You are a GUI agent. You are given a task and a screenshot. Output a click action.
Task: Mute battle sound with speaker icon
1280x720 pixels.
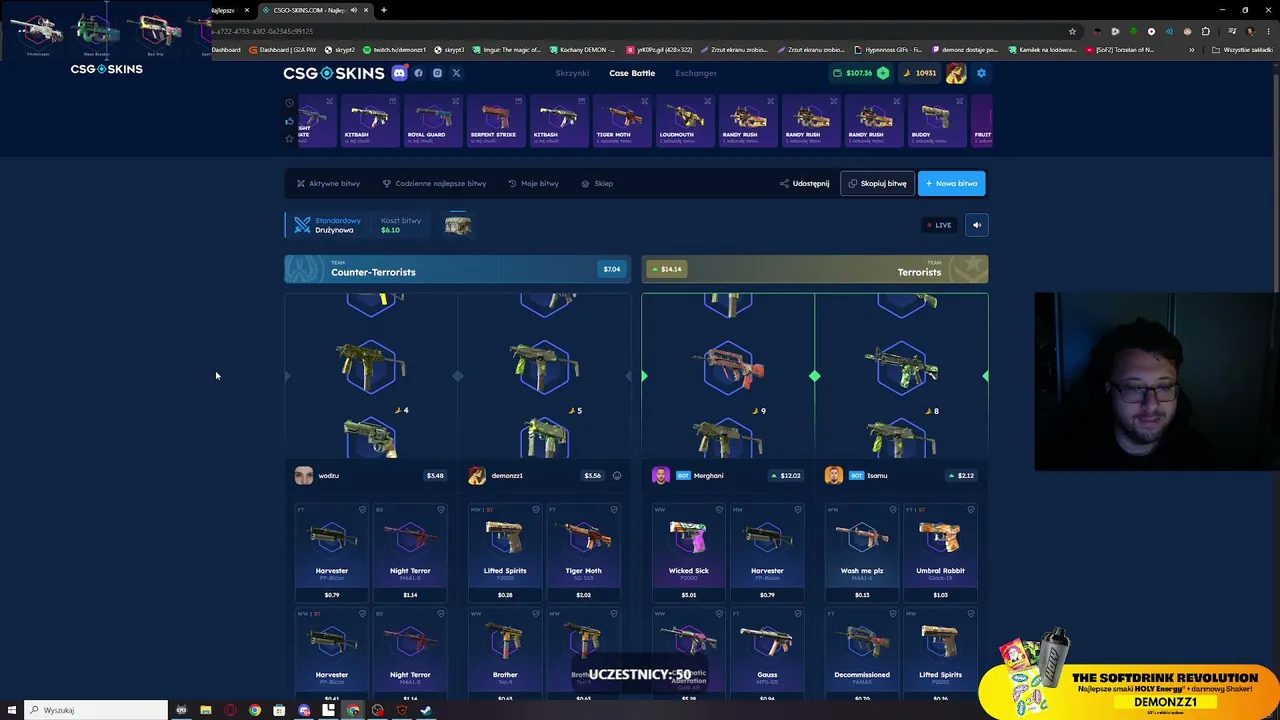977,225
